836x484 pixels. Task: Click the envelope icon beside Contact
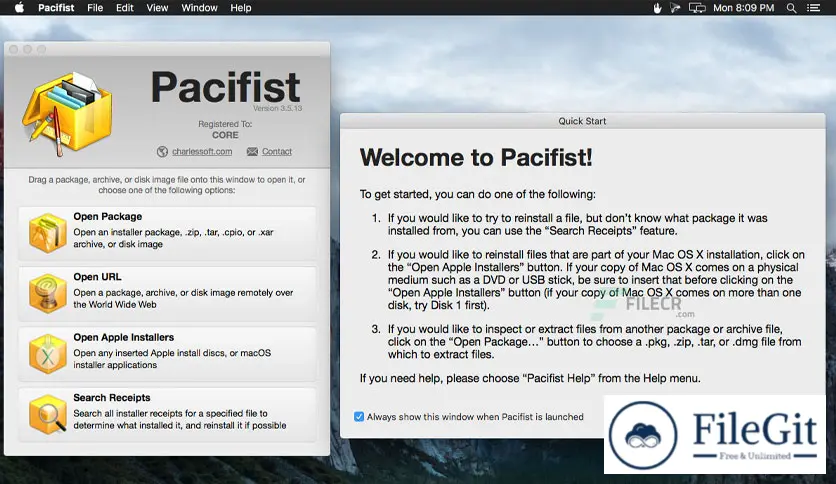251,152
